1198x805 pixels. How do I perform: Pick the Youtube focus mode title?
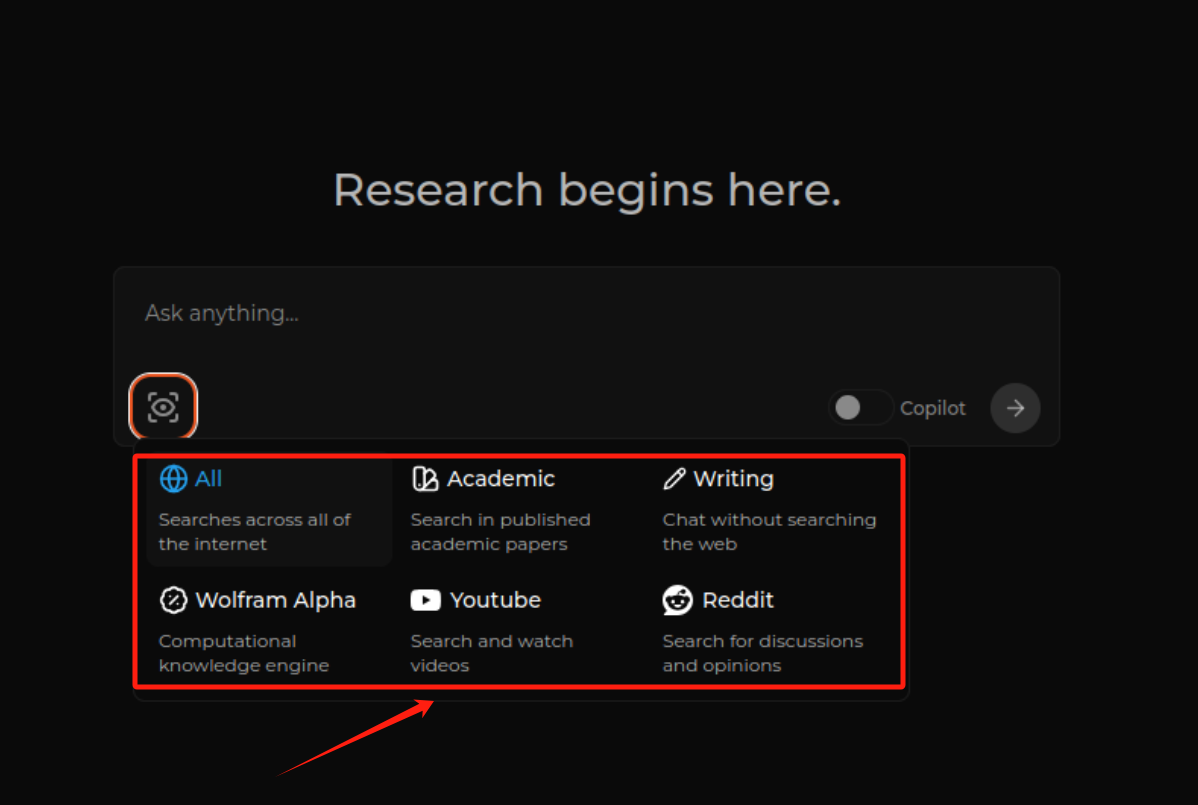495,600
